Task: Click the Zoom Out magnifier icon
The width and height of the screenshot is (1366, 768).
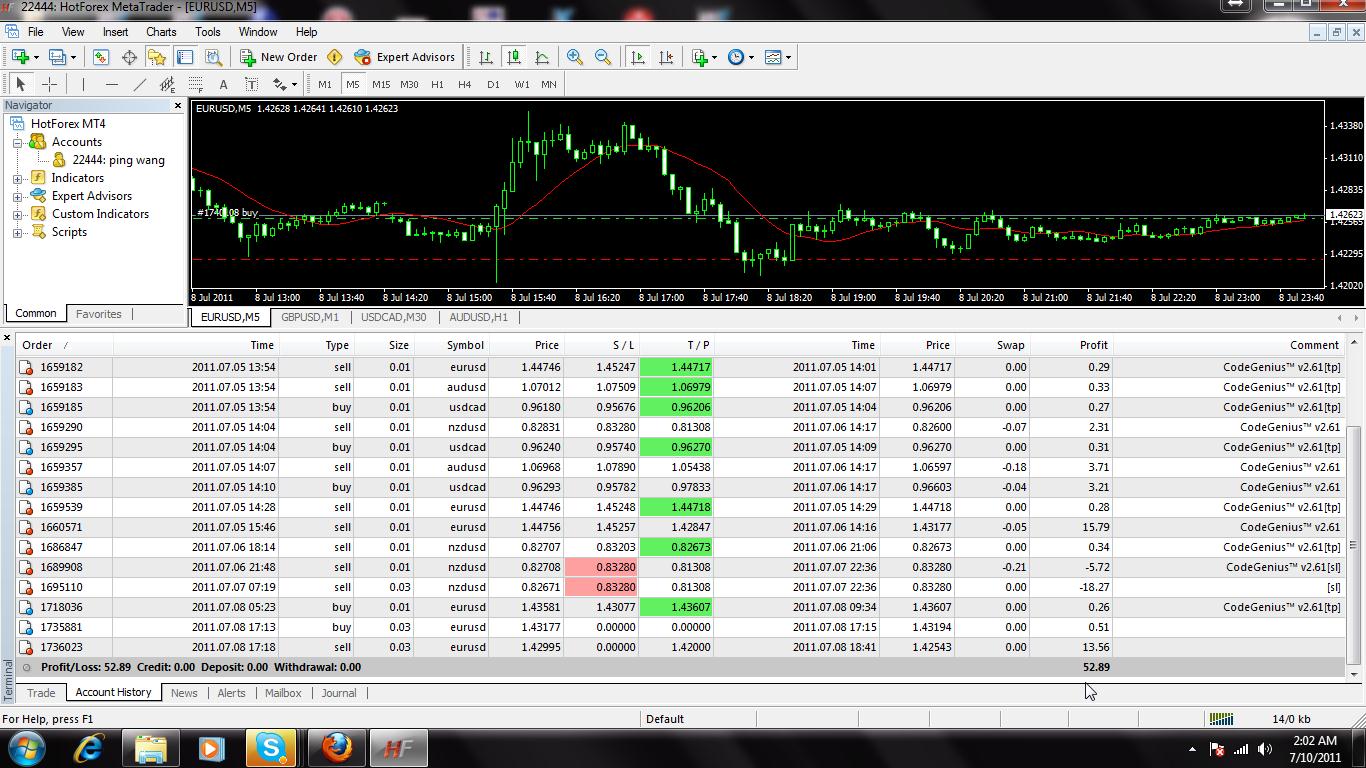Action: 603,57
